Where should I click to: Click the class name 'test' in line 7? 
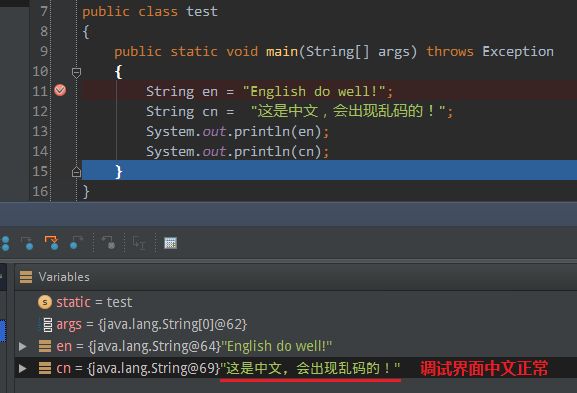point(202,11)
